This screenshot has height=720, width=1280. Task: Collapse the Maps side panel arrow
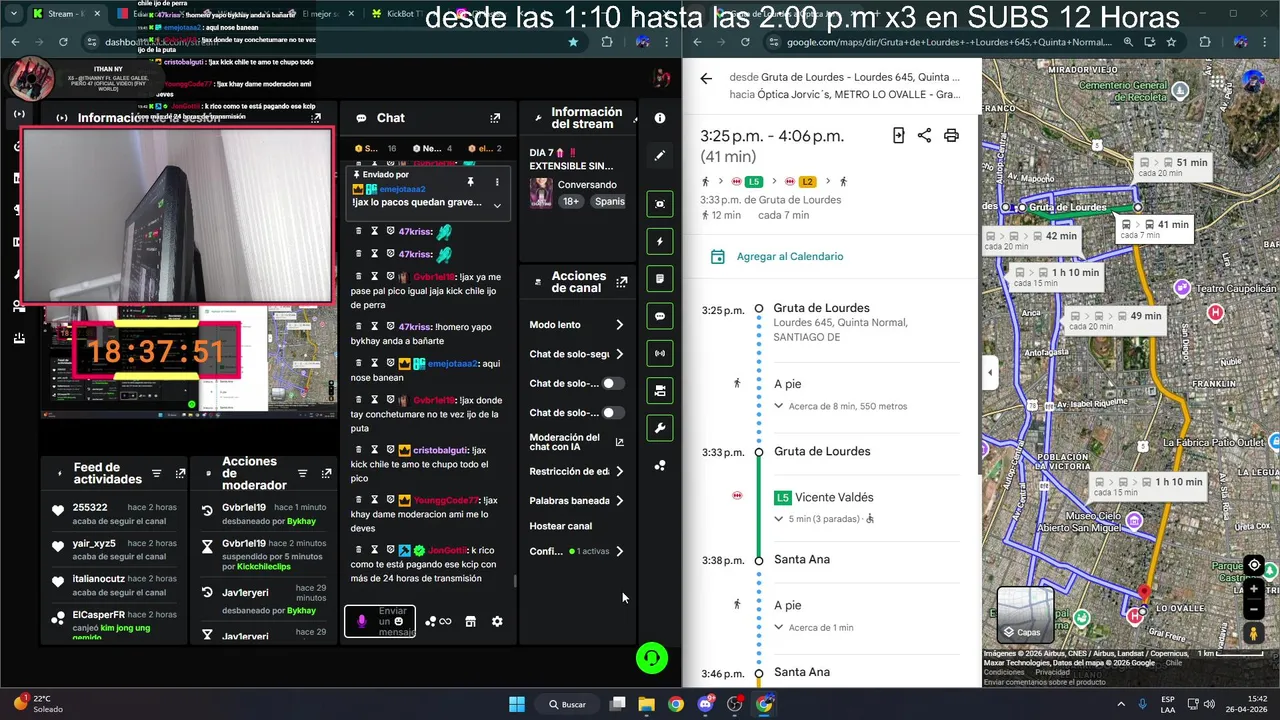coord(990,373)
